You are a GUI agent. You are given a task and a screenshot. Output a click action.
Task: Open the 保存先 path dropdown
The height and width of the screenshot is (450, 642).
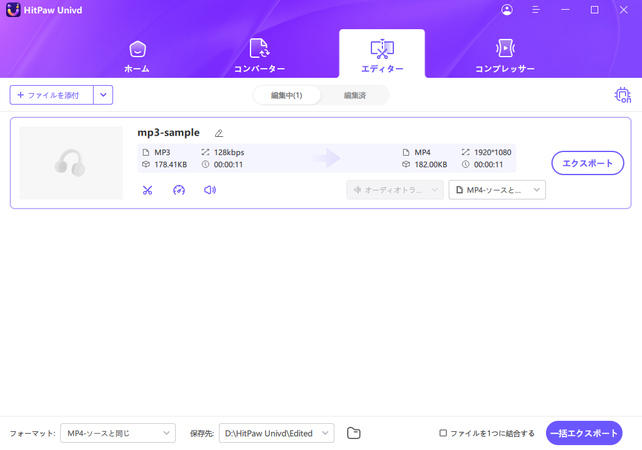(x=277, y=433)
